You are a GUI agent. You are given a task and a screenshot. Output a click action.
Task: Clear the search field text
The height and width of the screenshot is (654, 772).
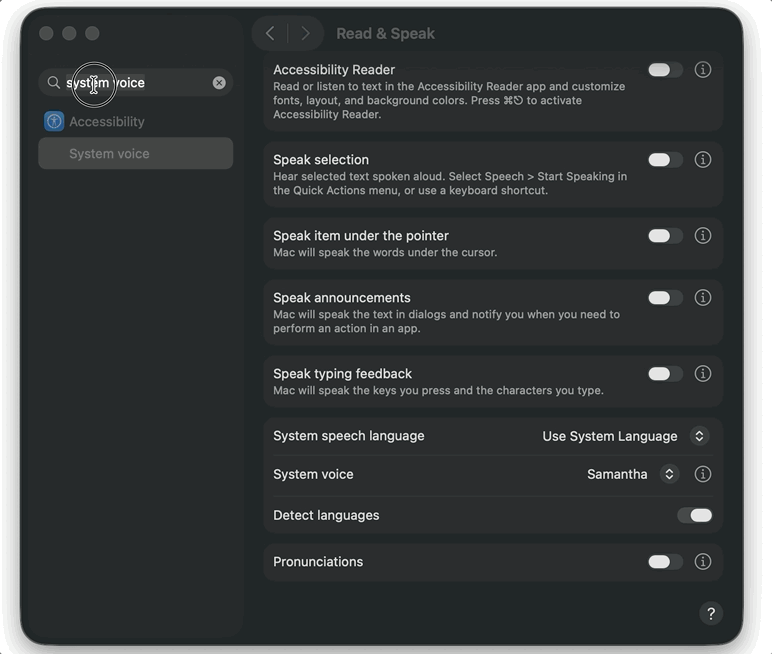coord(219,83)
